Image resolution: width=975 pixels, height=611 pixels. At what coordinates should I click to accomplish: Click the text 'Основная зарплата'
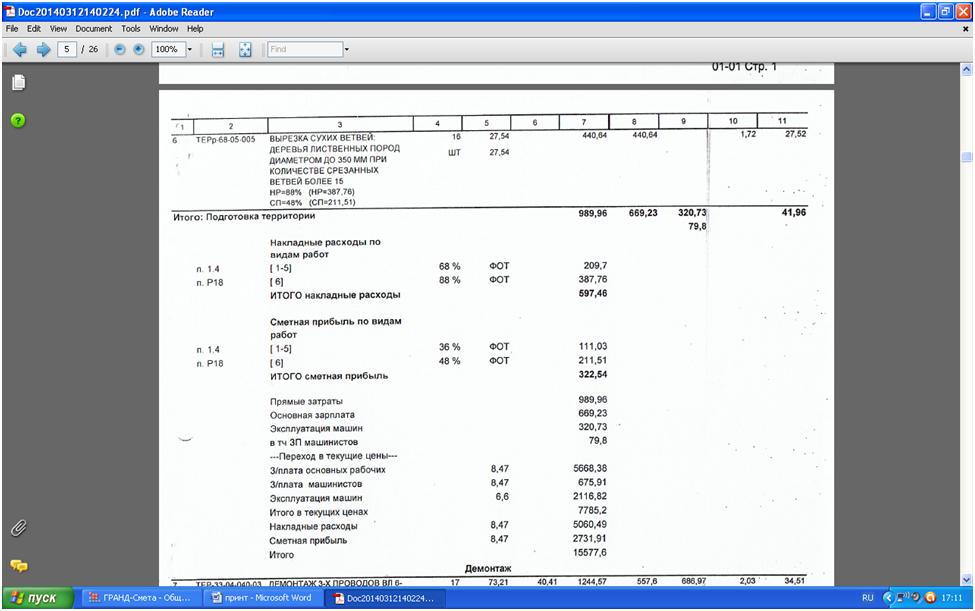coord(312,415)
